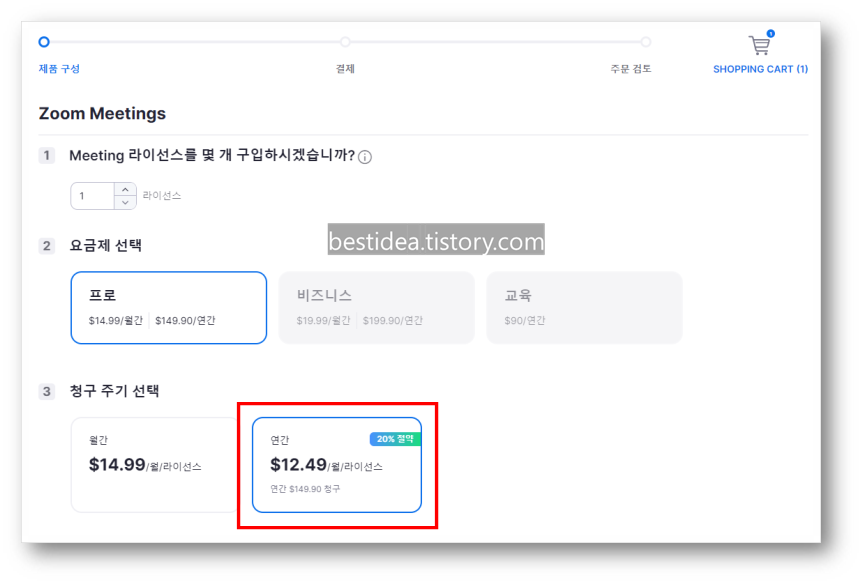863x585 pixels.
Task: Focus the license quantity input field
Action: [93, 196]
